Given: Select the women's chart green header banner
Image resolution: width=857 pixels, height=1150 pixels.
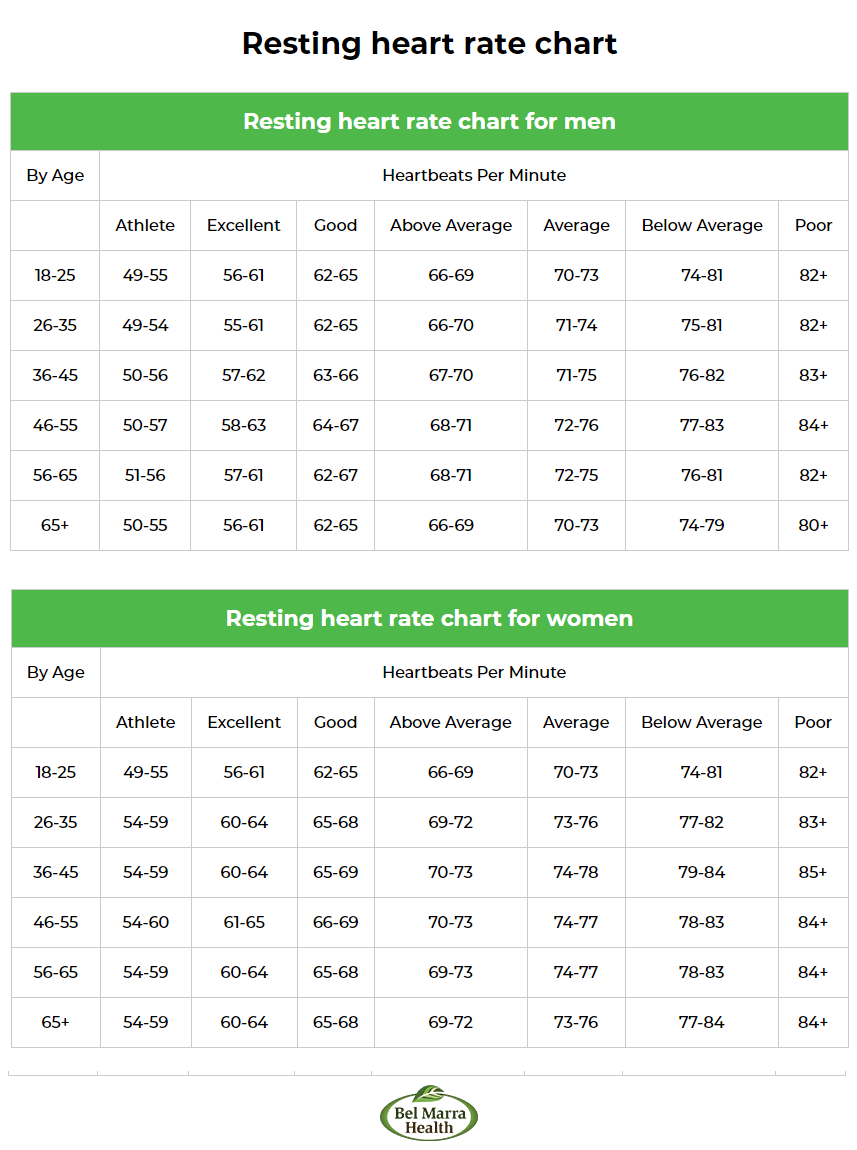Looking at the screenshot, I should click(x=429, y=618).
